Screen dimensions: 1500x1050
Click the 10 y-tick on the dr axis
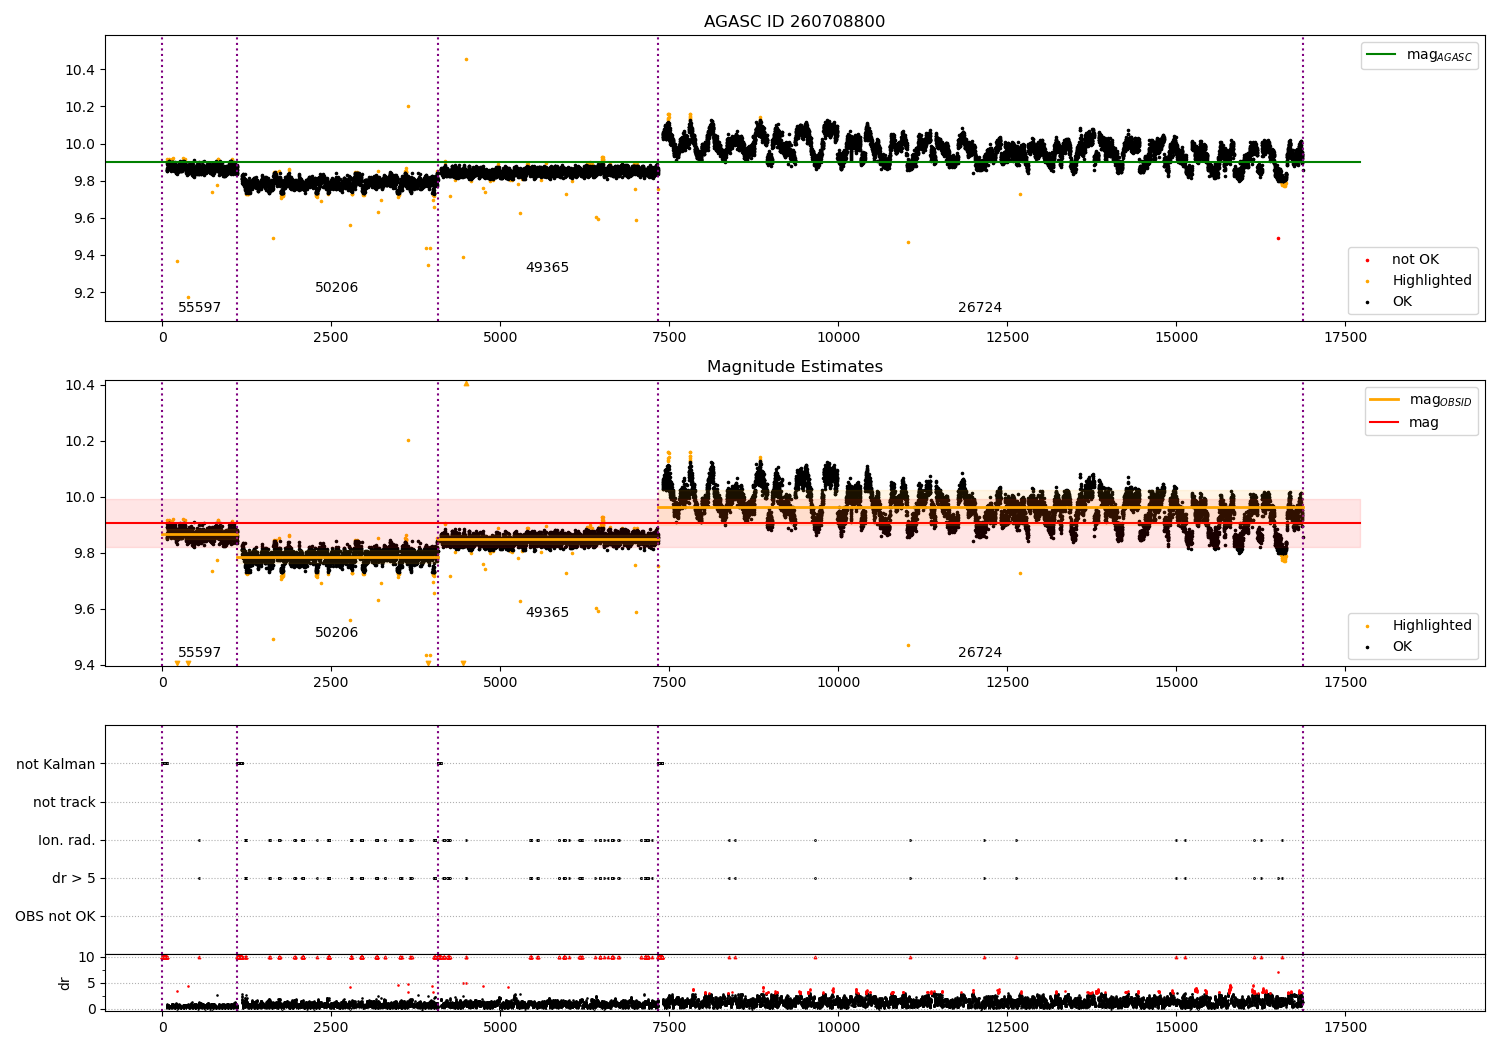[88, 957]
